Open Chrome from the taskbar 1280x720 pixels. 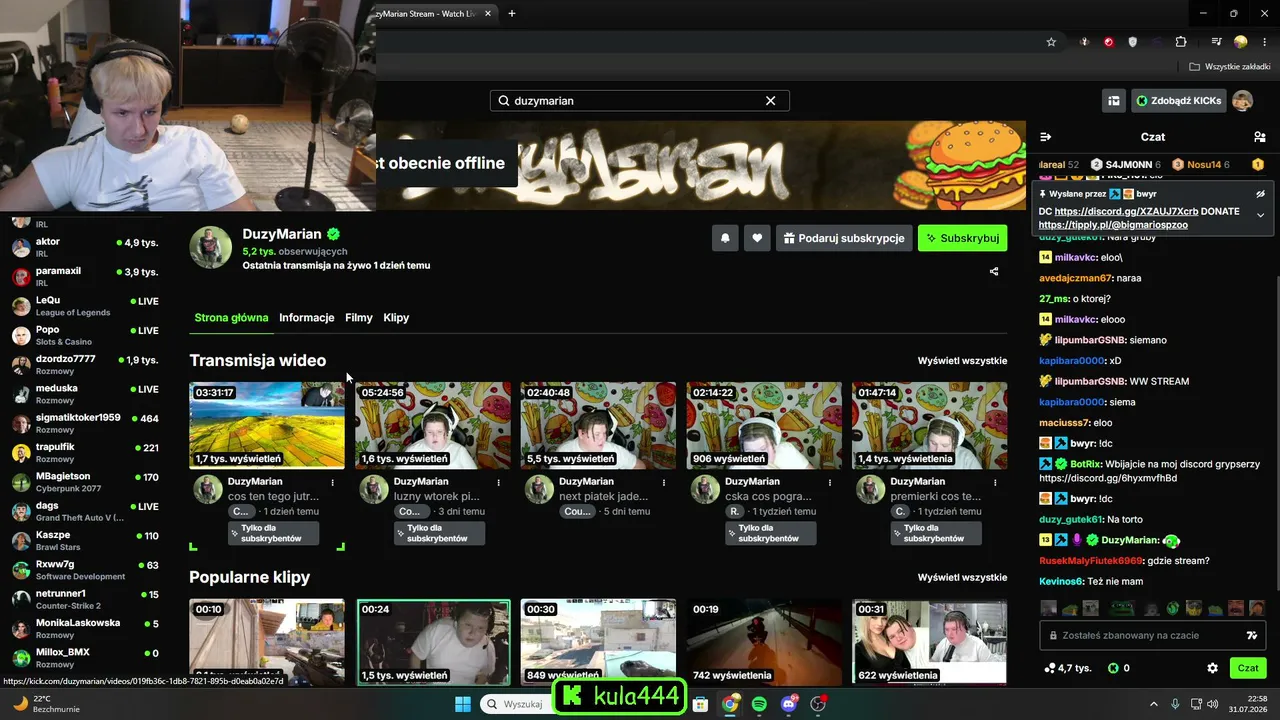click(730, 704)
